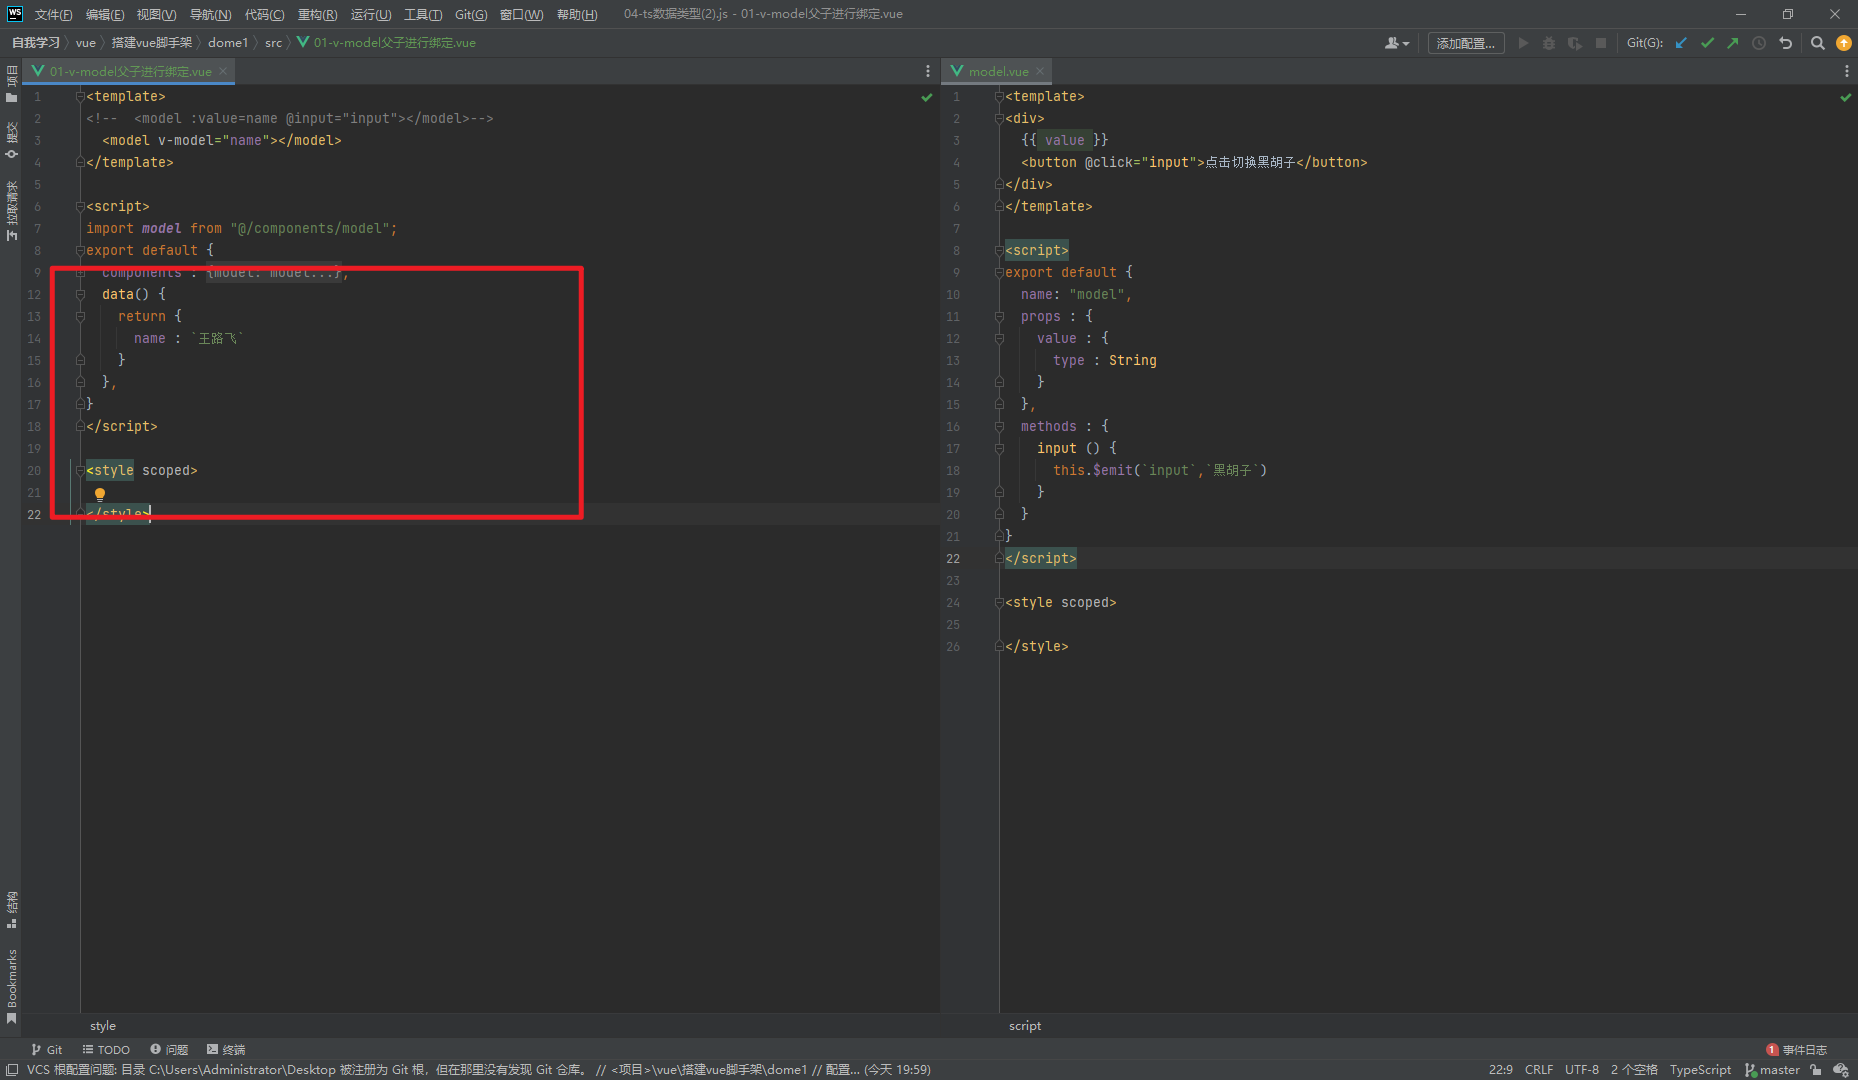Click the Stop square icon
This screenshot has width=1858, height=1080.
tap(1601, 43)
